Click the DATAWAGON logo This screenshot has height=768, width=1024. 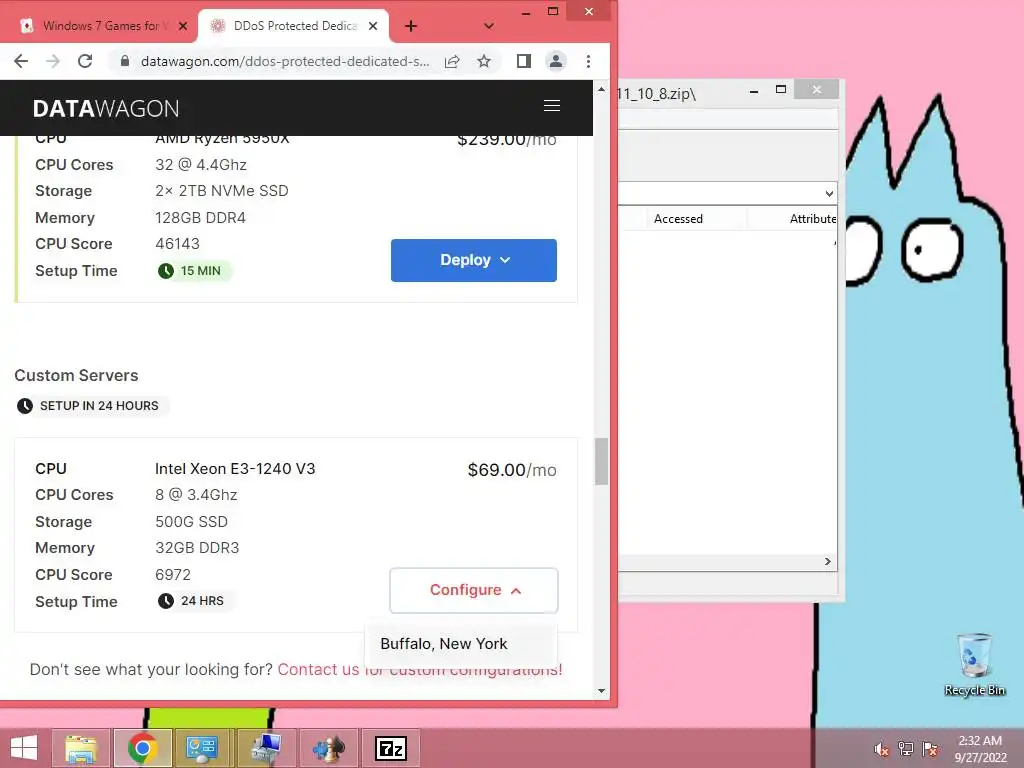pos(106,108)
